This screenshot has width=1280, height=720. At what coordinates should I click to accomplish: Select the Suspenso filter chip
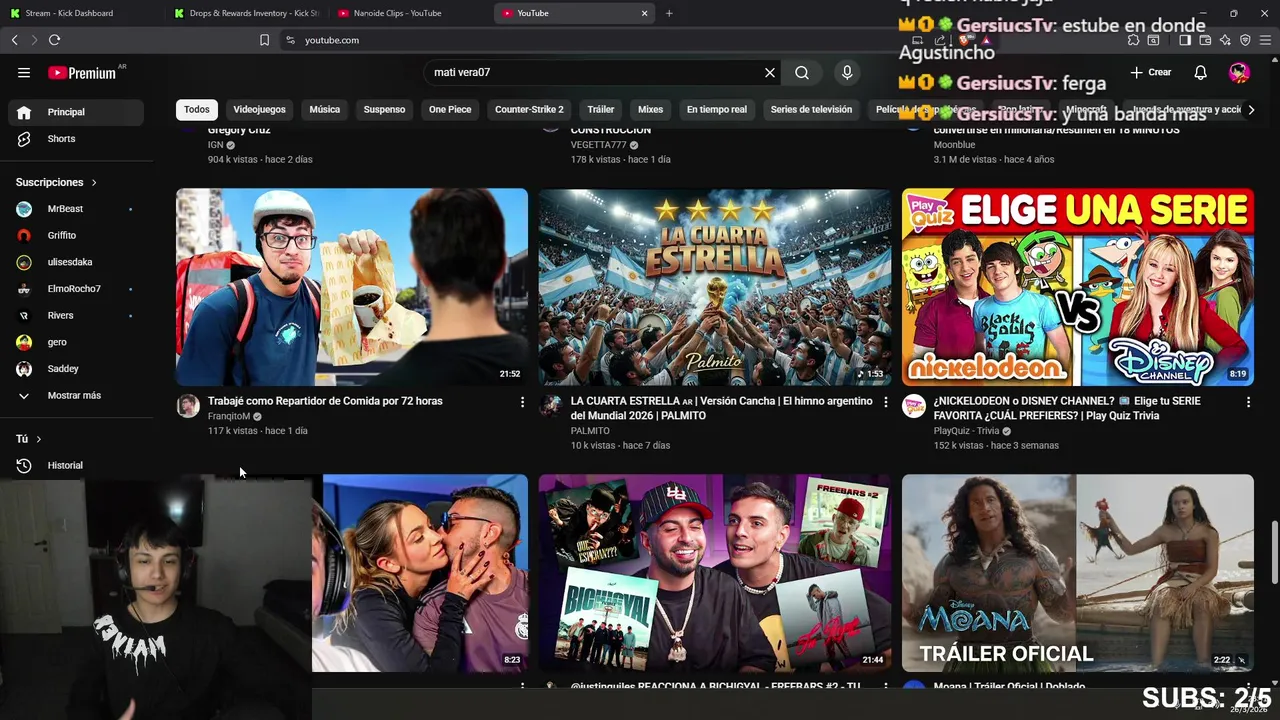point(384,110)
